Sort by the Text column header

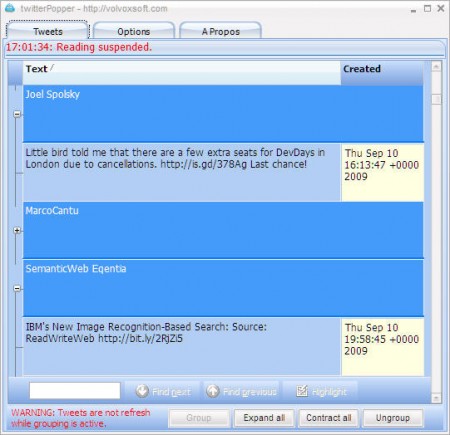(182, 73)
